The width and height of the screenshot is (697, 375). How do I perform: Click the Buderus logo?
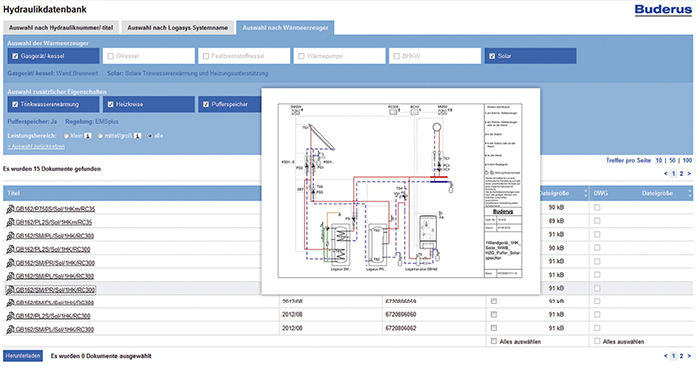663,10
